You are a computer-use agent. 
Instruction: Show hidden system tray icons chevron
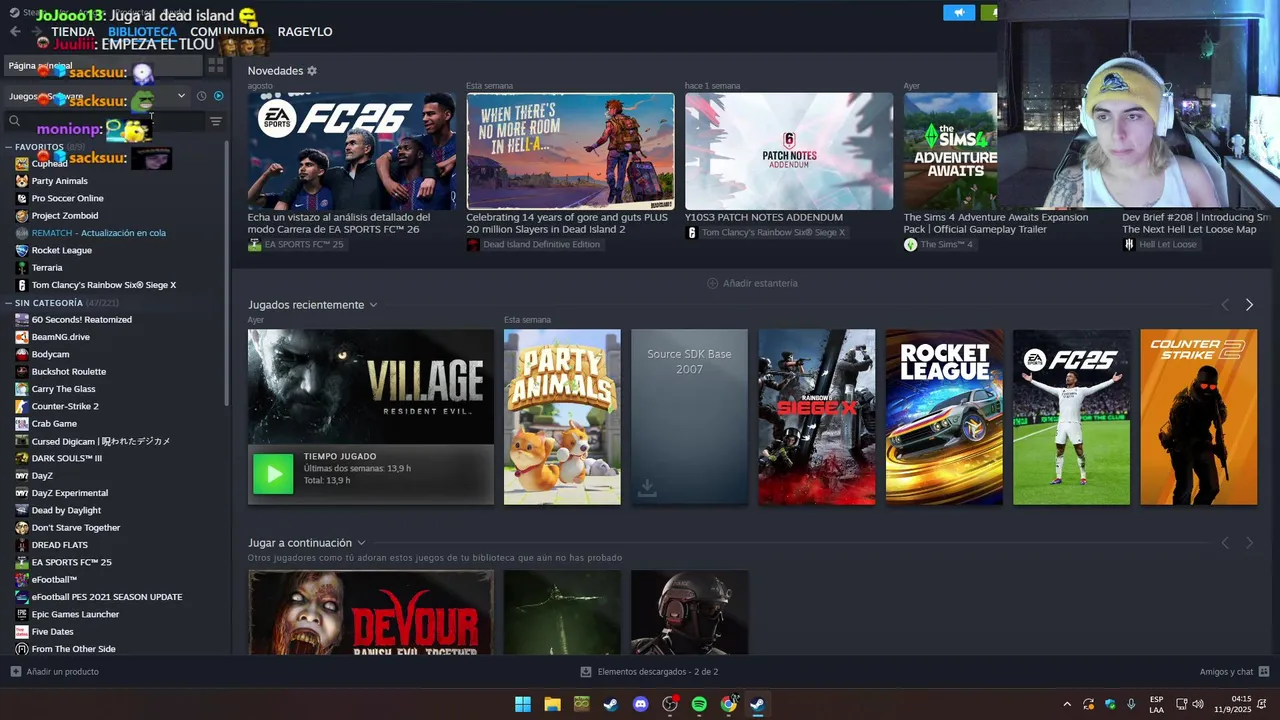click(x=1066, y=704)
